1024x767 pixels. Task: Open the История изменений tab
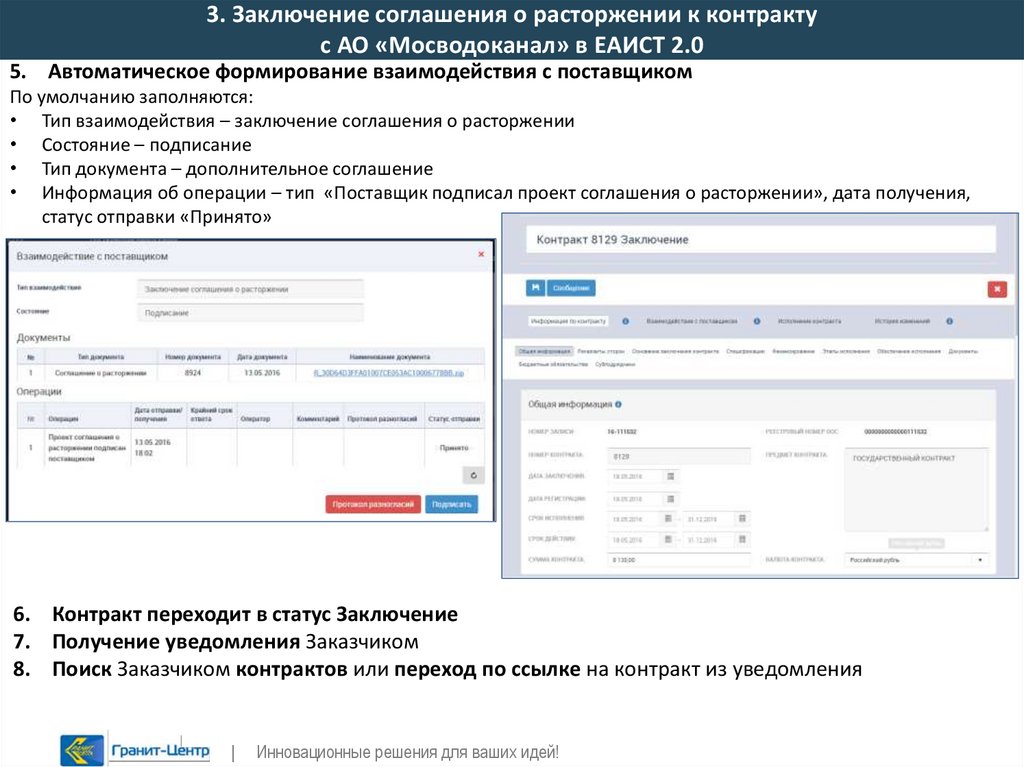point(902,321)
